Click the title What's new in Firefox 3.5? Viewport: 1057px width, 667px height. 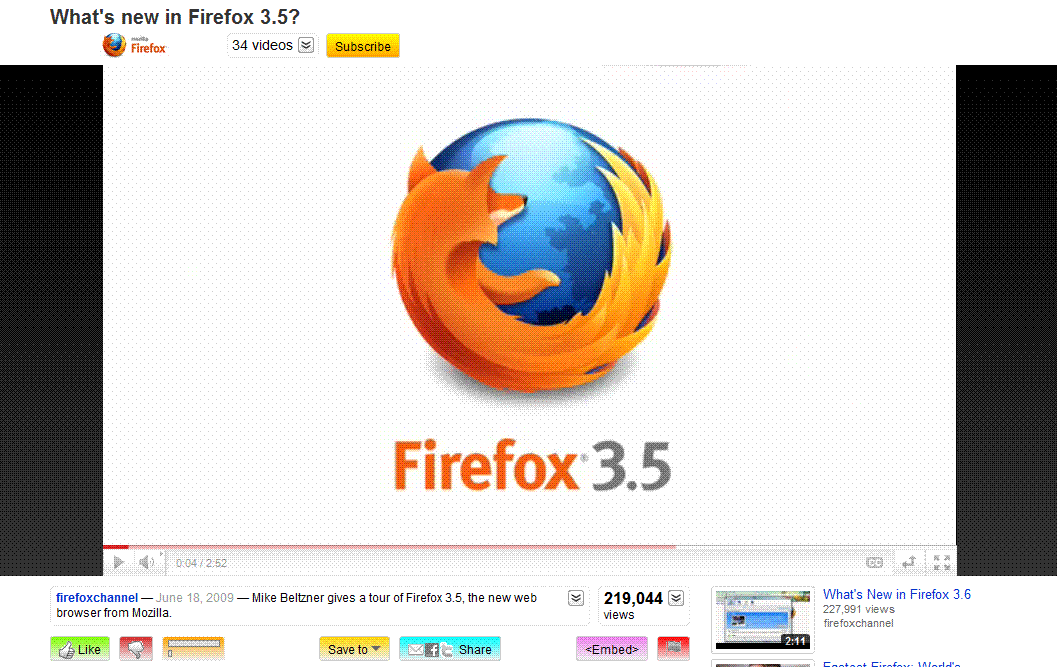click(175, 17)
